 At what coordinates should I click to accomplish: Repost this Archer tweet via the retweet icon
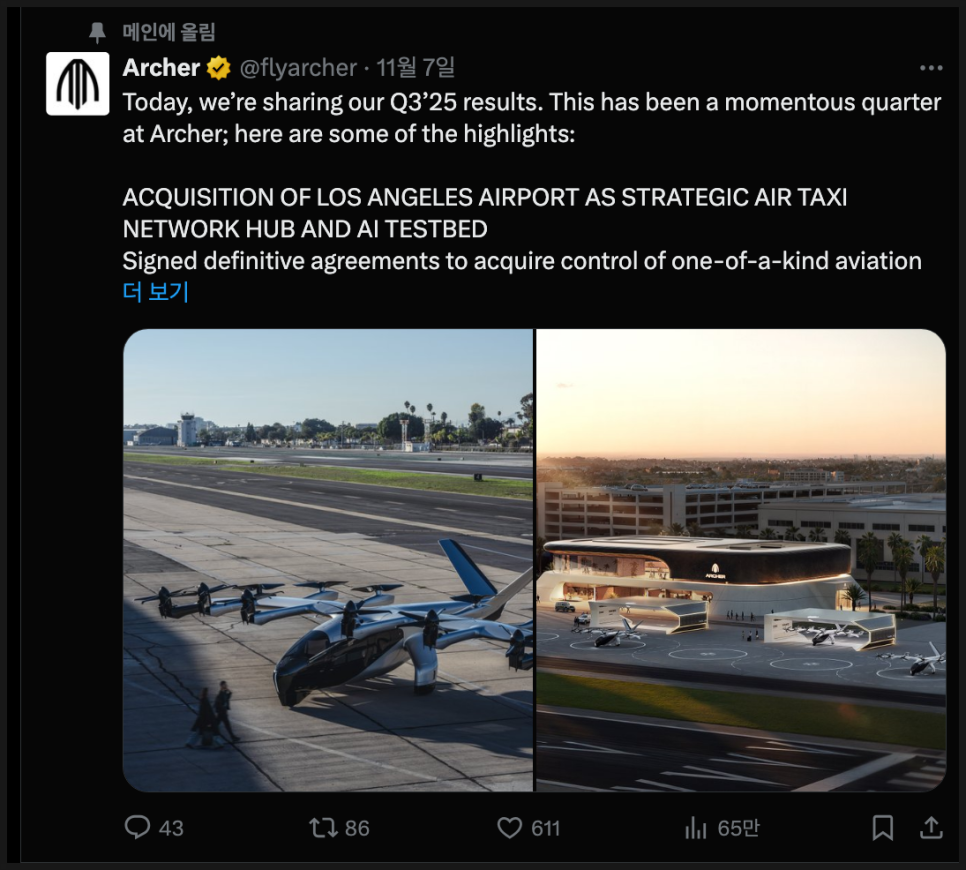(x=322, y=828)
